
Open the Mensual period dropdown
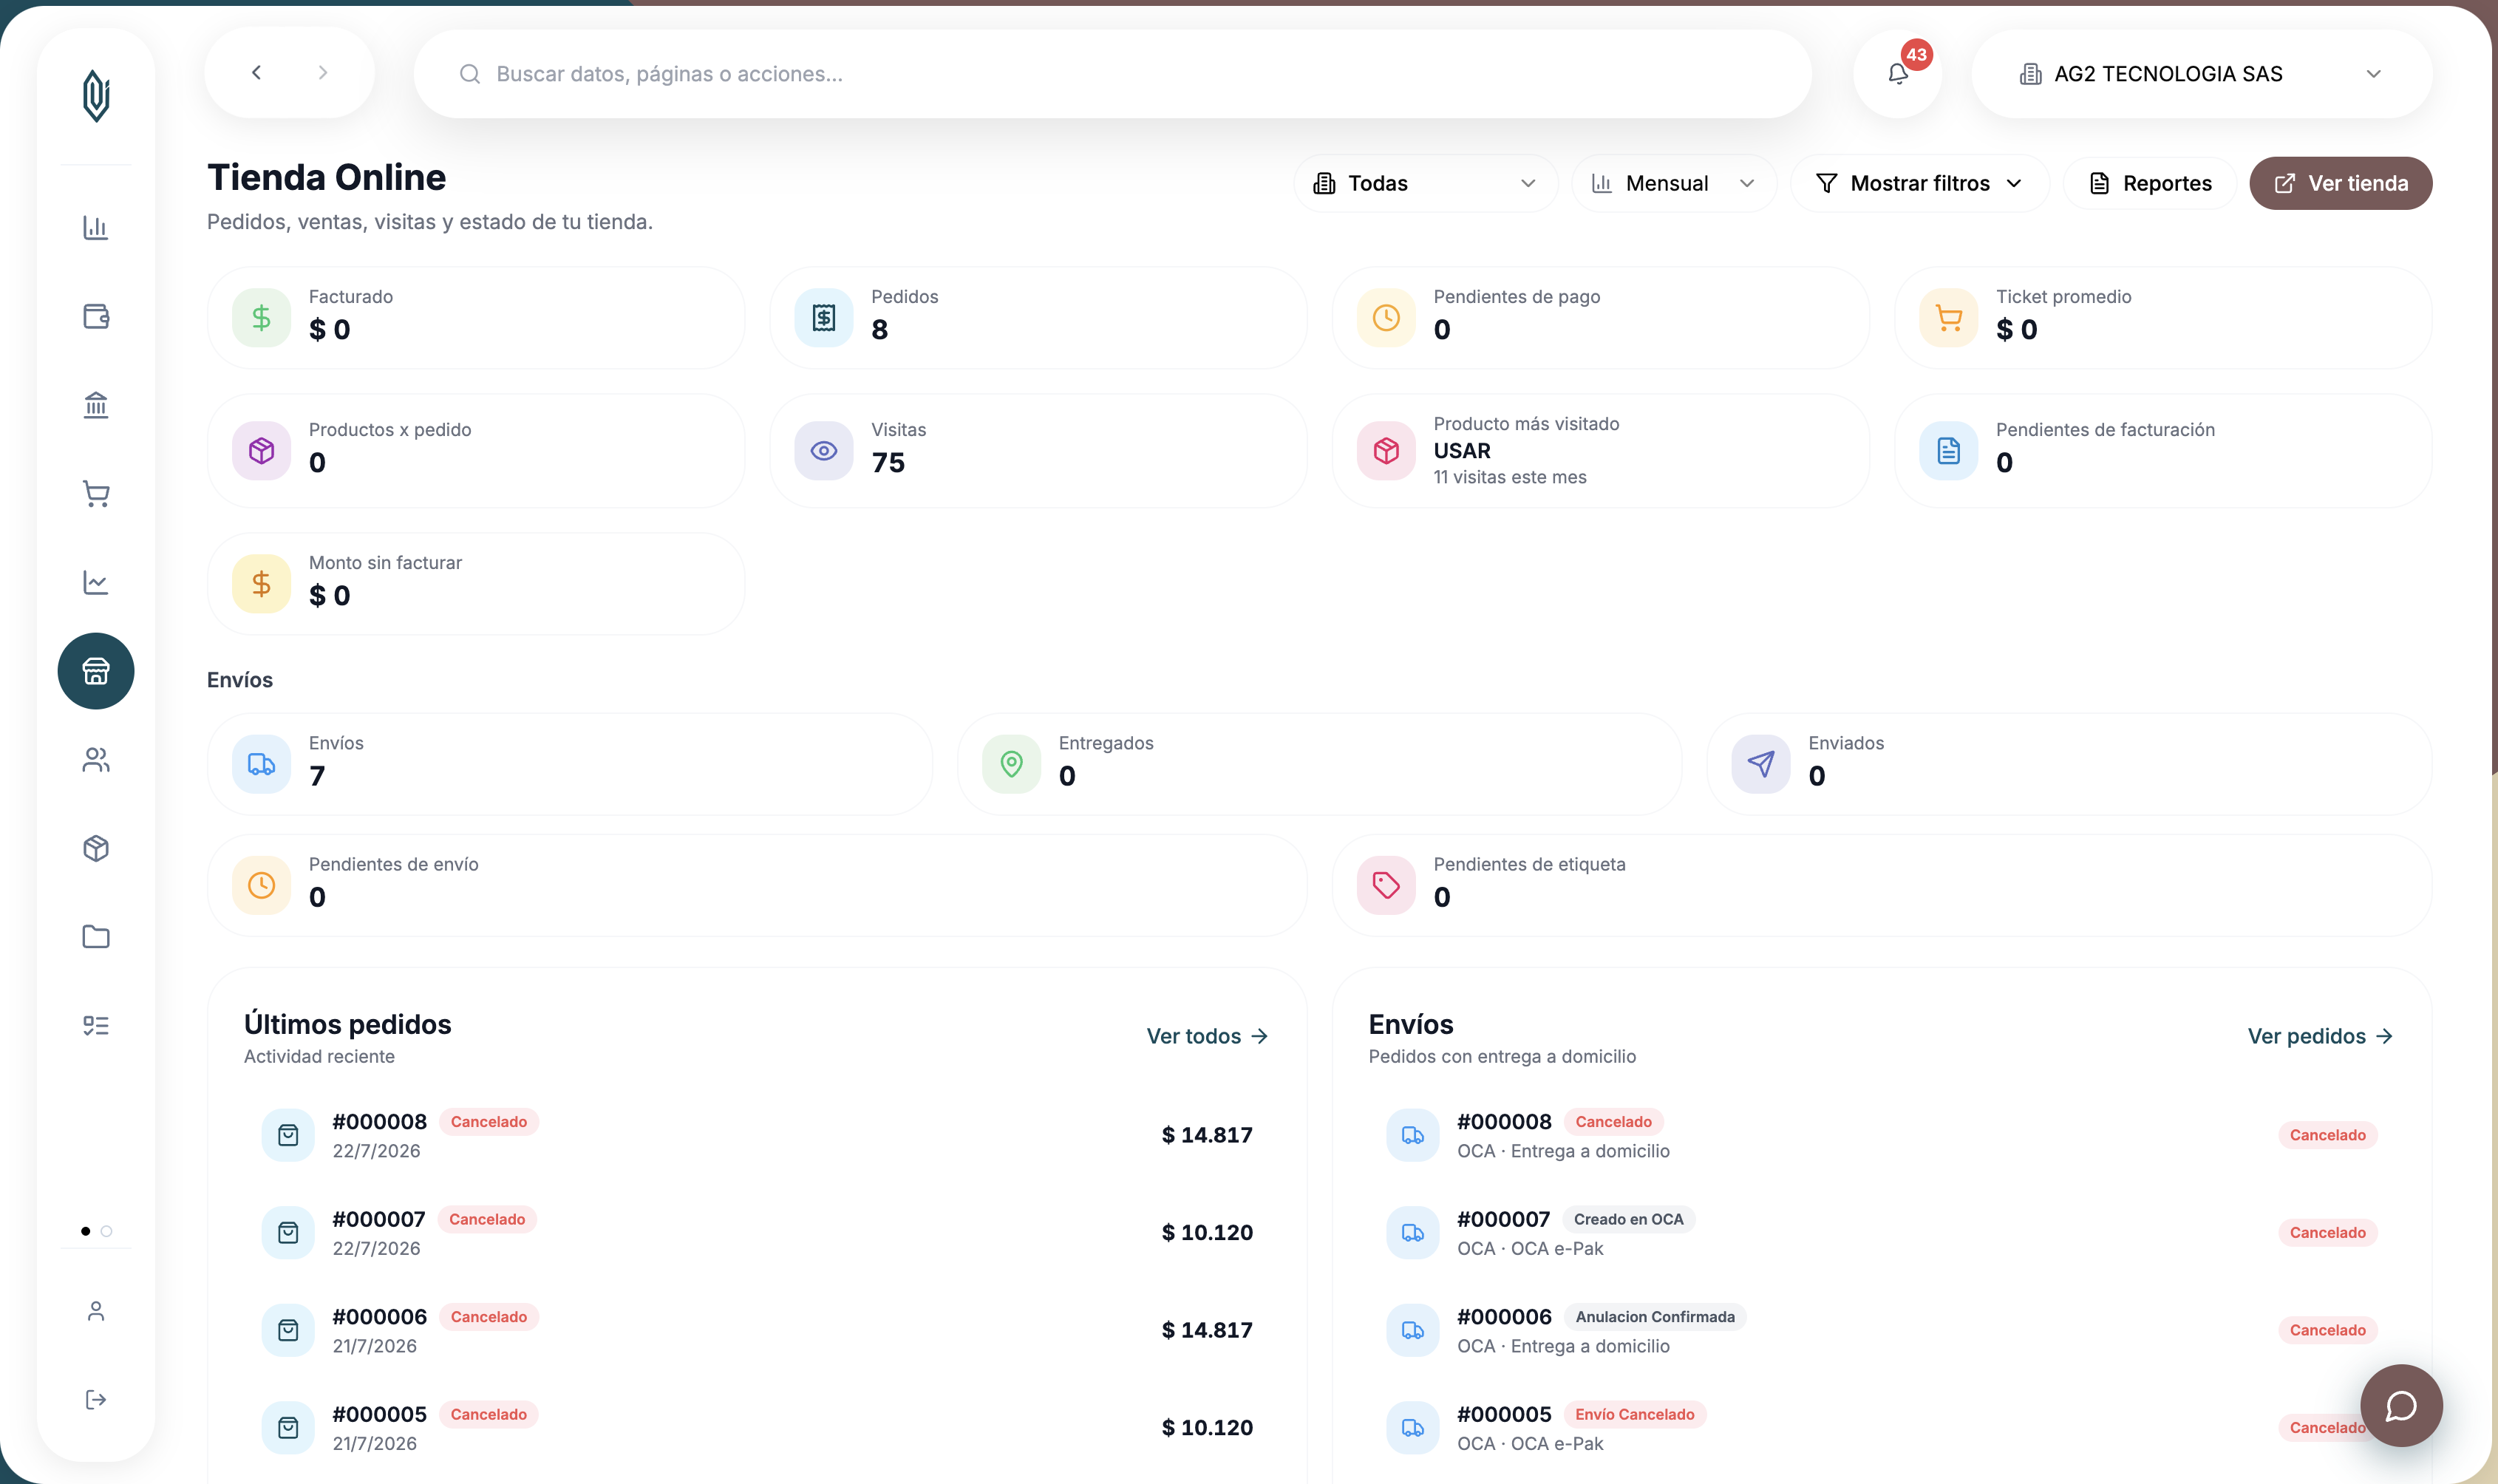(1673, 183)
